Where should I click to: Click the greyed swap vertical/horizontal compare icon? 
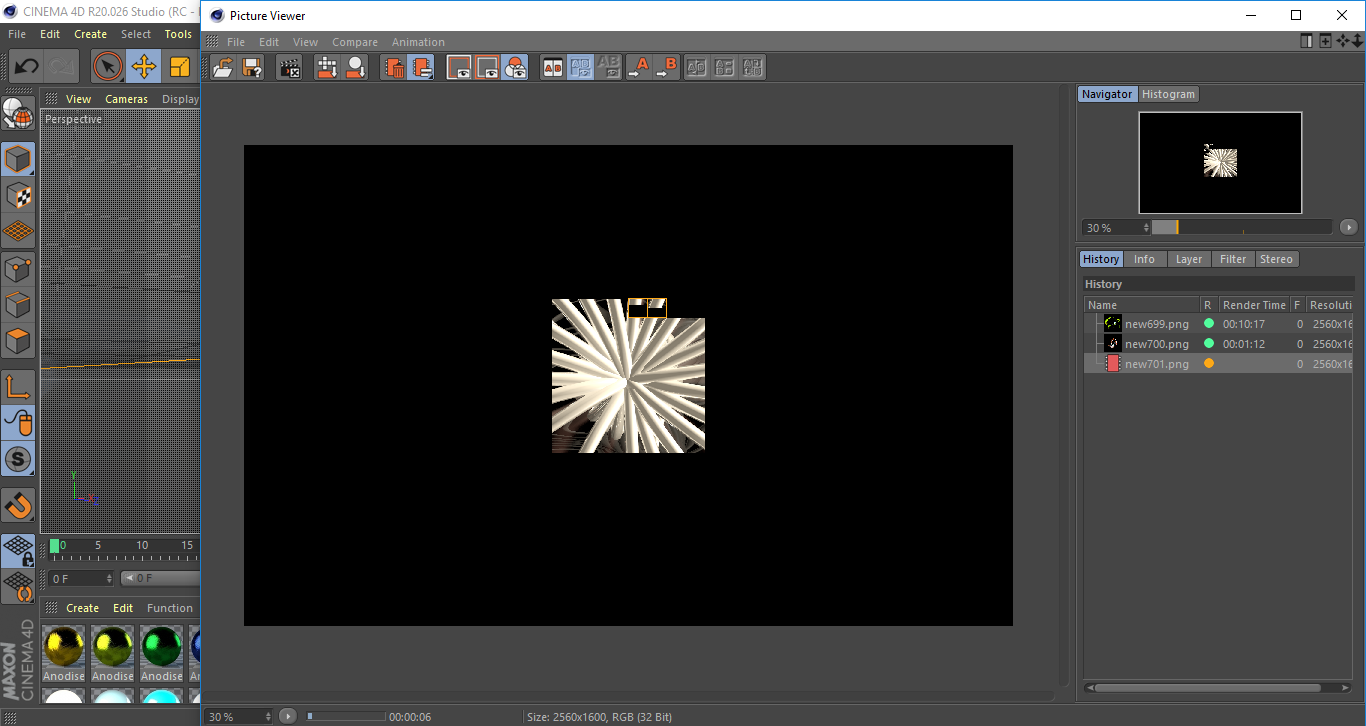coord(697,67)
